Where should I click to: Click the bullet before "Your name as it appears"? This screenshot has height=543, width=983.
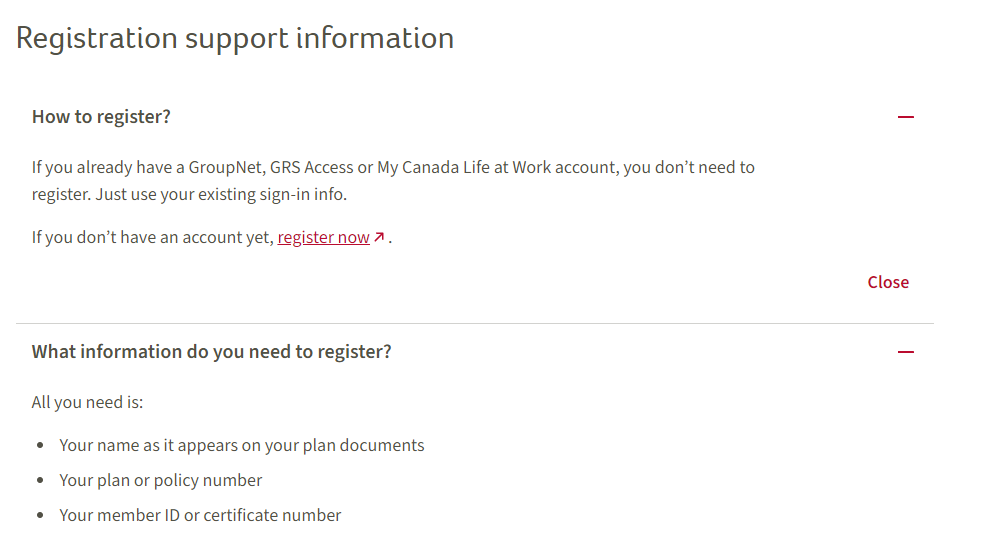coord(40,445)
